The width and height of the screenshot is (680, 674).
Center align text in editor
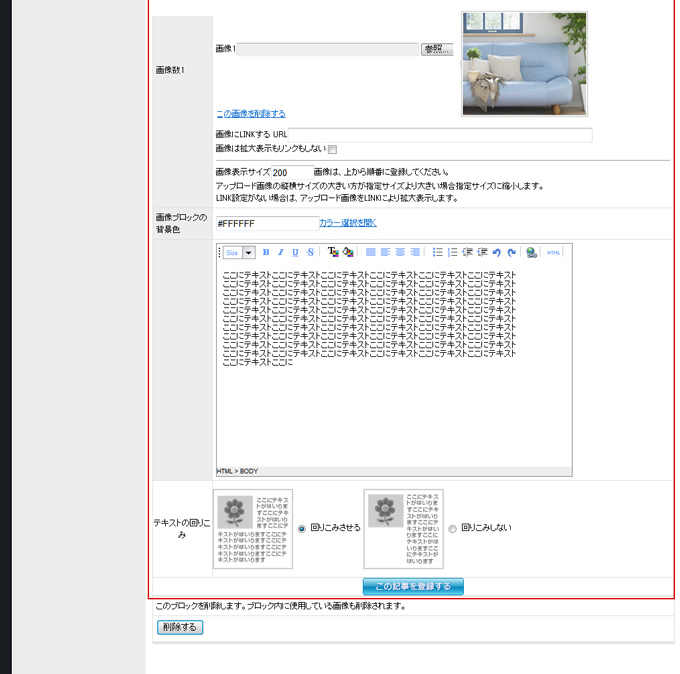point(385,253)
